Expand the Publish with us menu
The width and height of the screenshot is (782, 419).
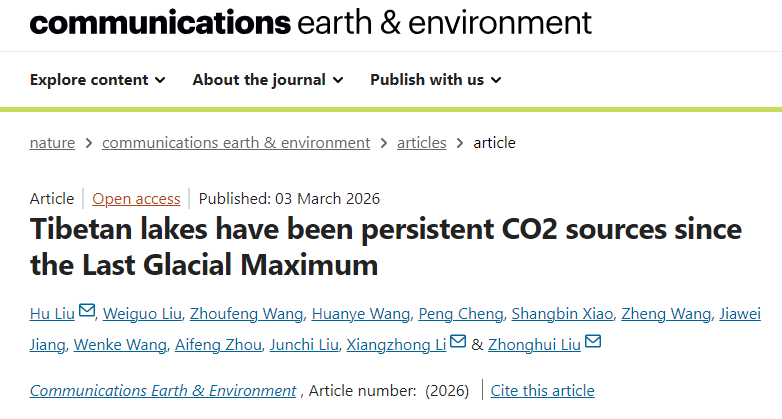pyautogui.click(x=435, y=80)
